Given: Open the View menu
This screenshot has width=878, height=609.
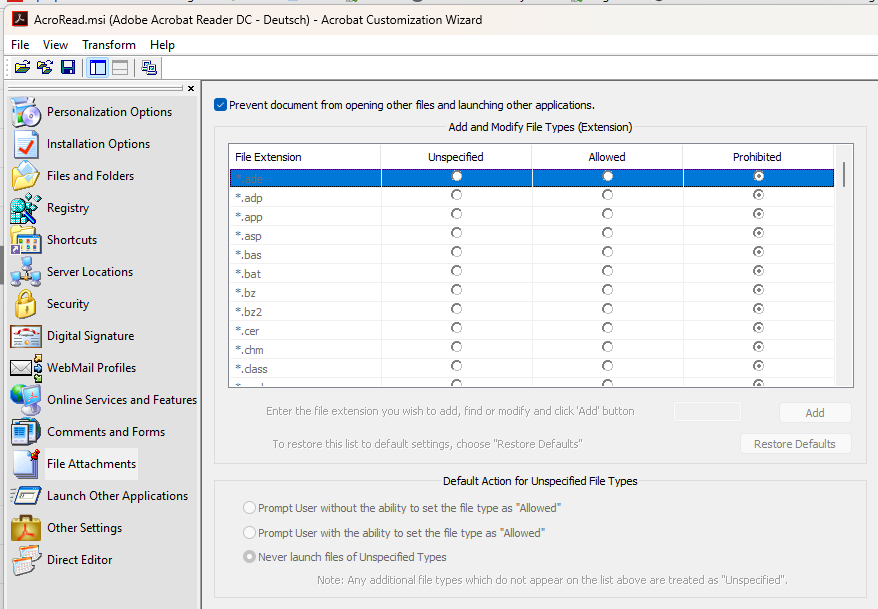Looking at the screenshot, I should pos(56,45).
